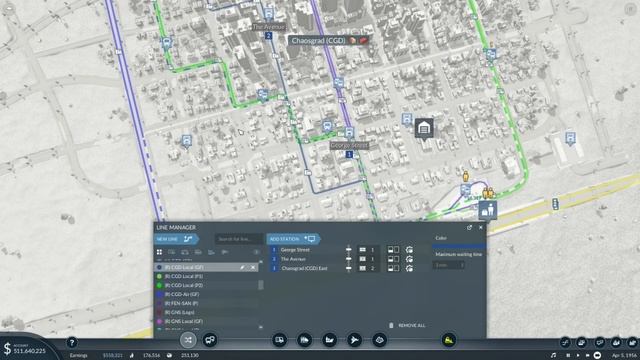Filter lines by train tab
The image size is (640, 360).
pyautogui.click(x=198, y=252)
